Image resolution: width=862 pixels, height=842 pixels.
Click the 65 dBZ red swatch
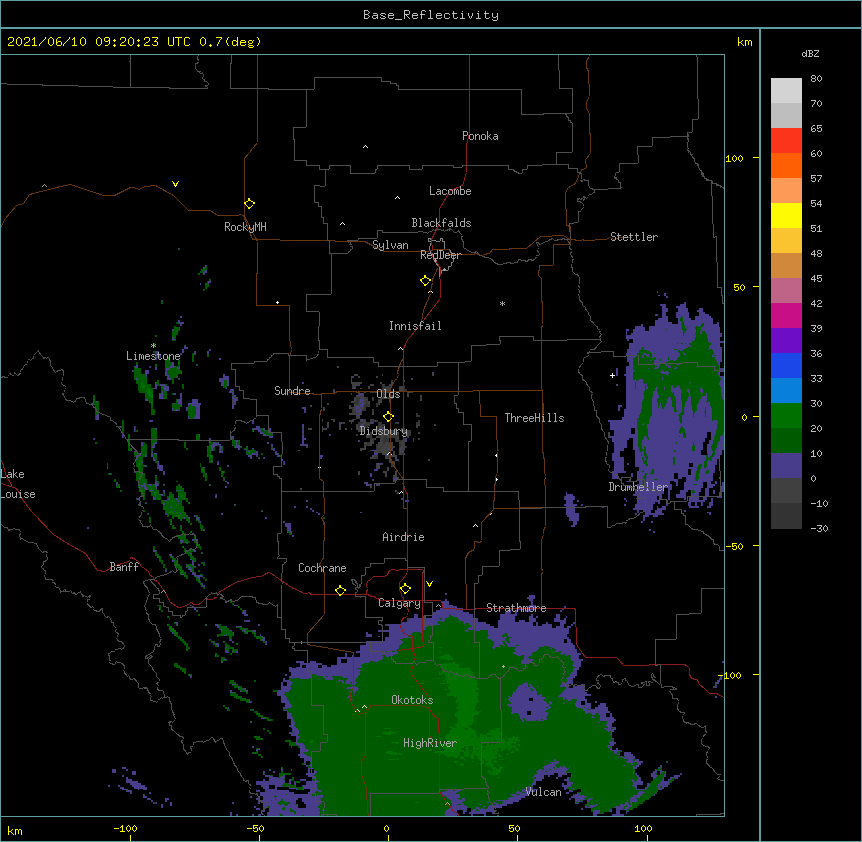786,140
